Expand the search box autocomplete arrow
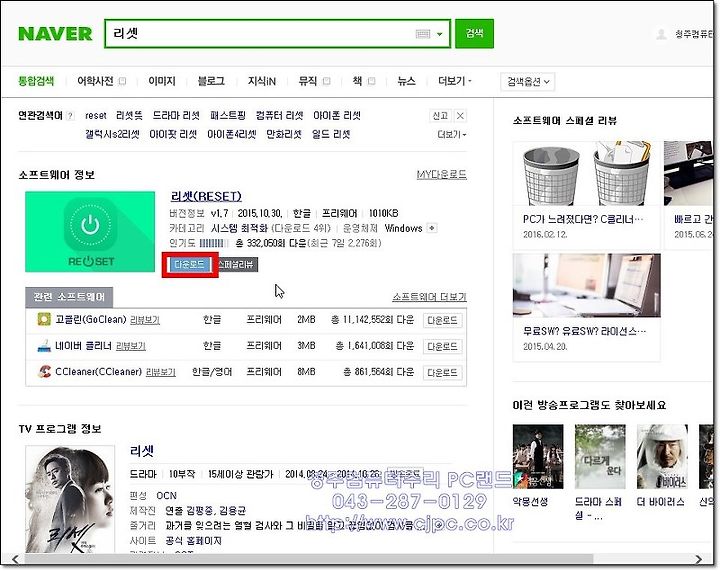This screenshot has width=720, height=571. coord(439,34)
